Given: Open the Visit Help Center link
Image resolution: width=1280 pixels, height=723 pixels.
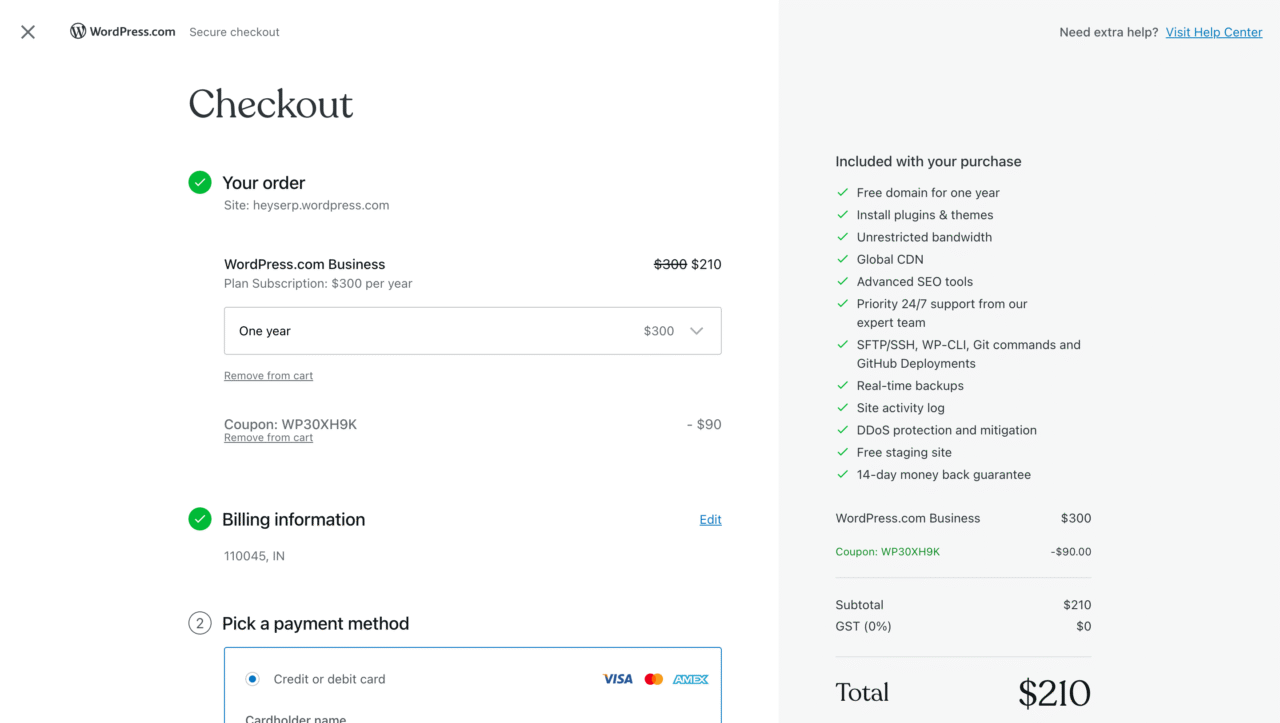Looking at the screenshot, I should (x=1213, y=31).
